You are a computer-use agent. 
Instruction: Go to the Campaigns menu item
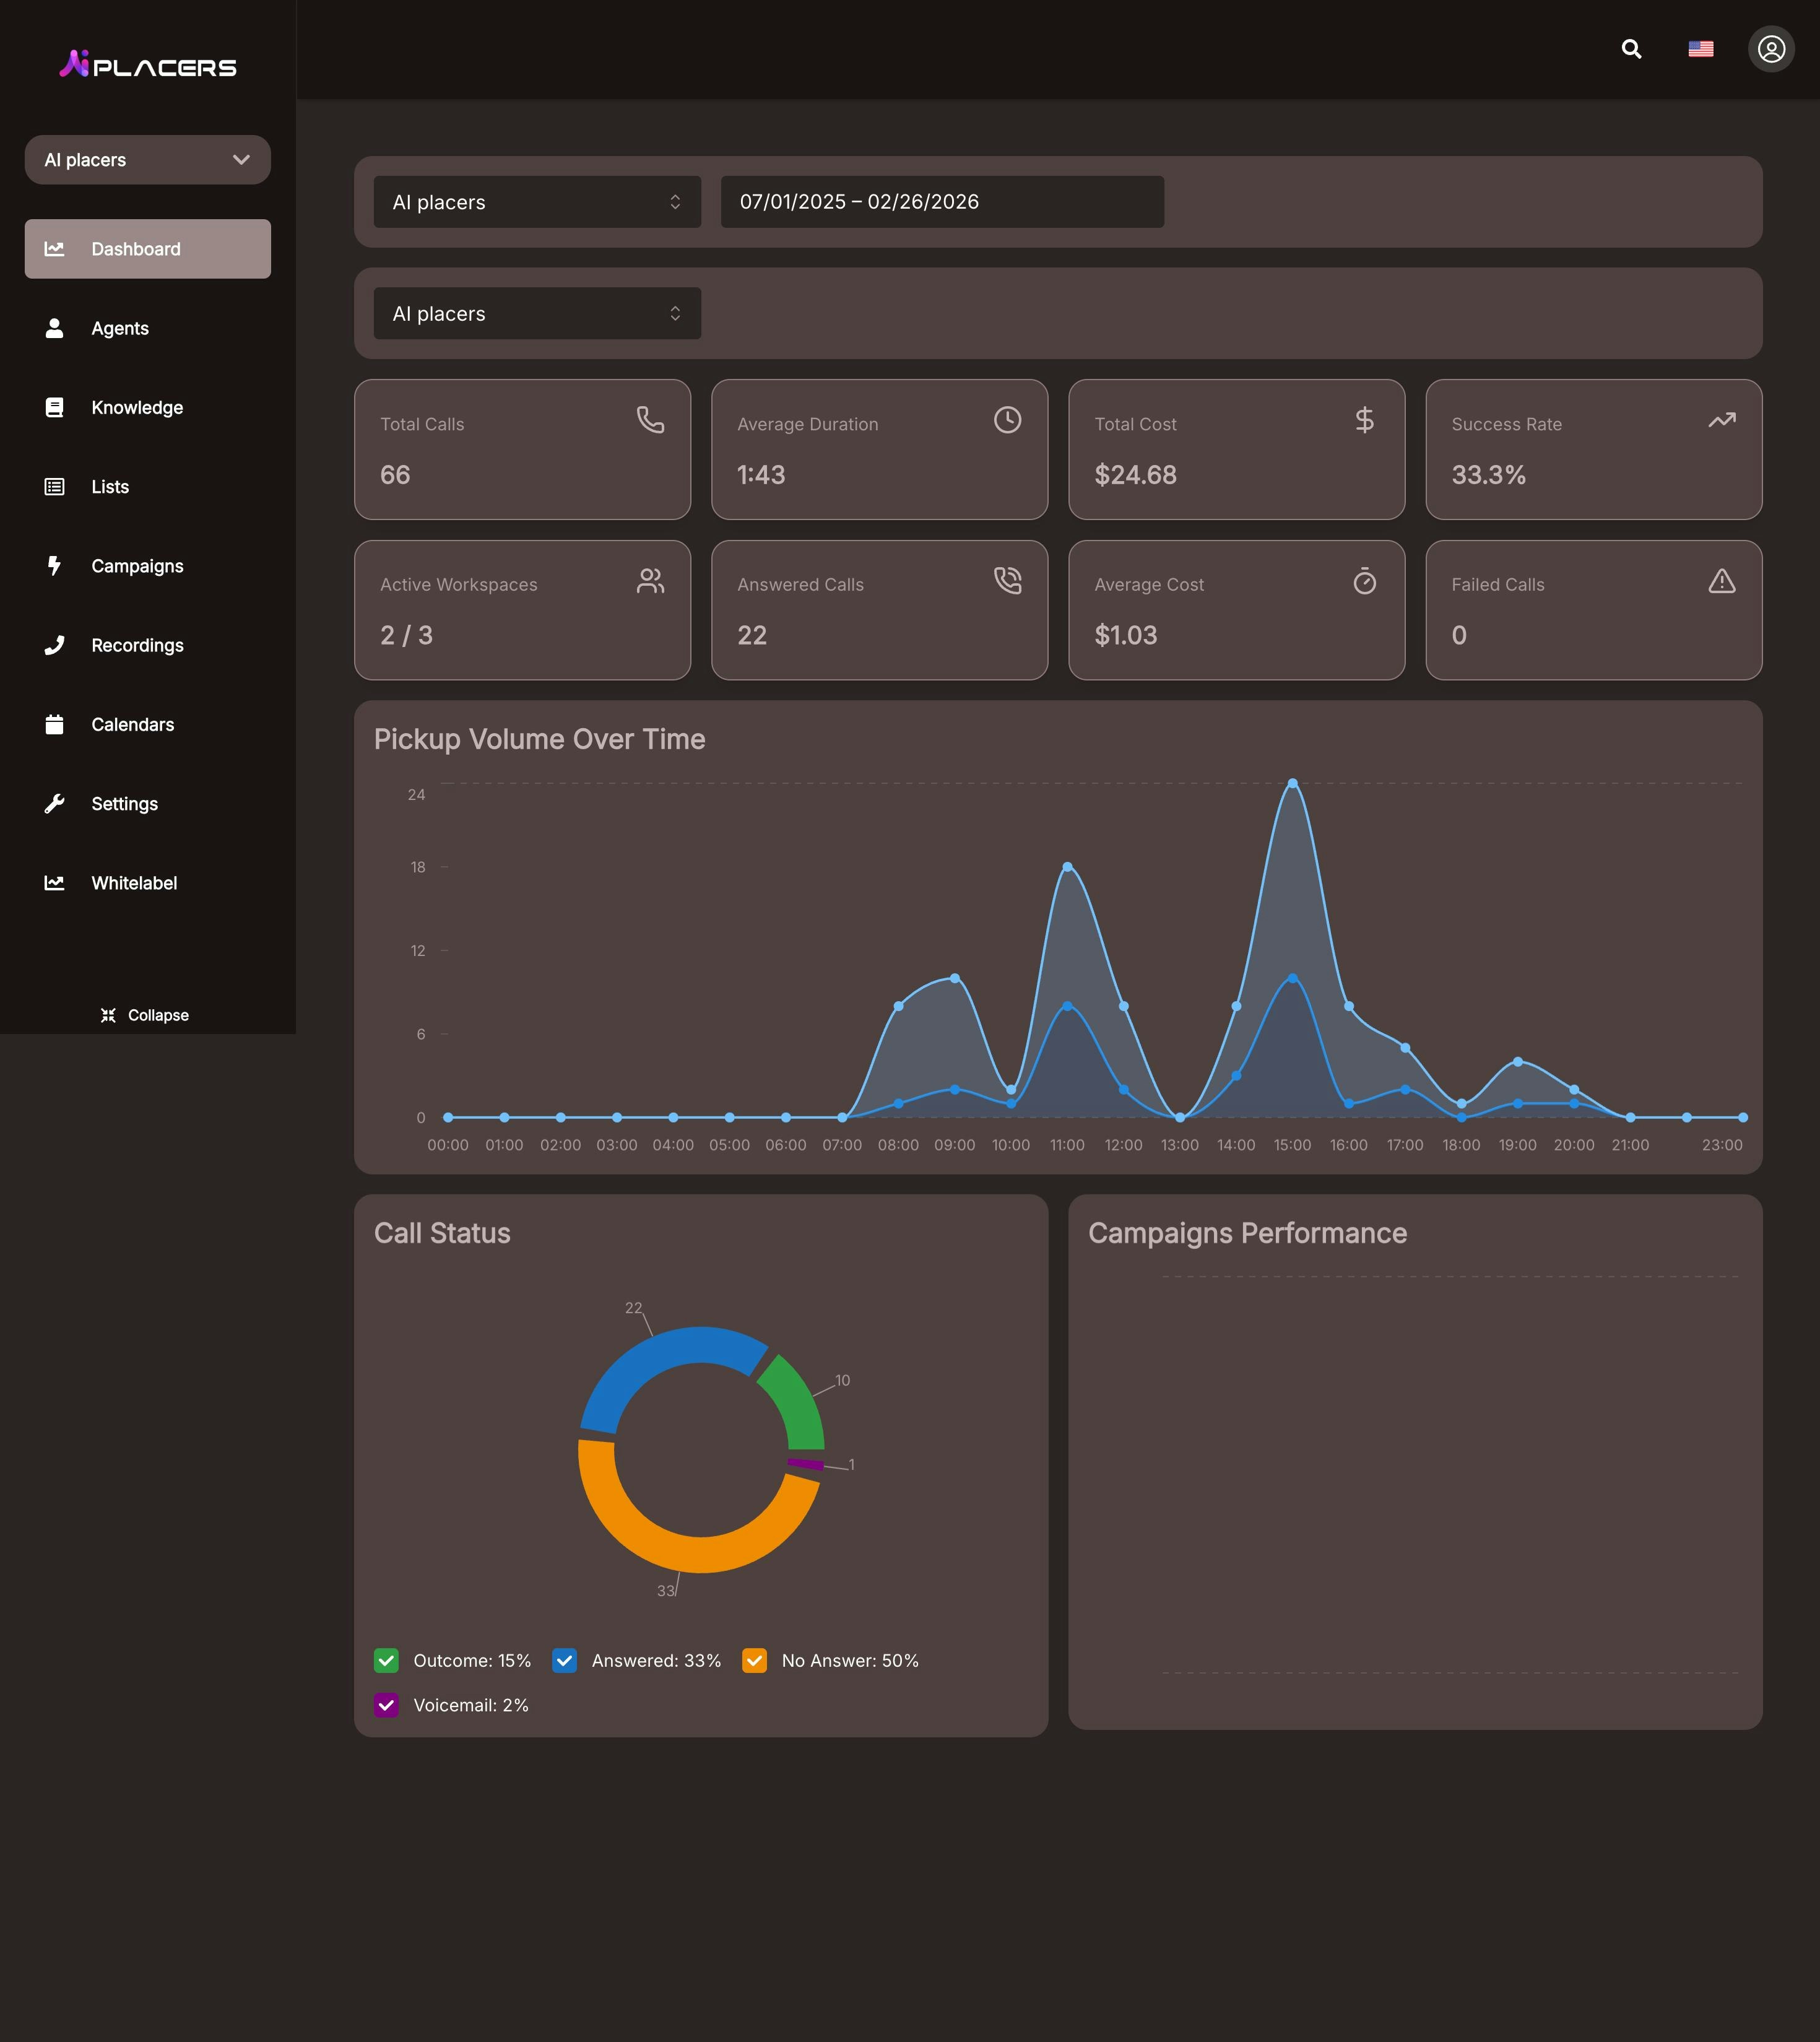[x=137, y=566]
